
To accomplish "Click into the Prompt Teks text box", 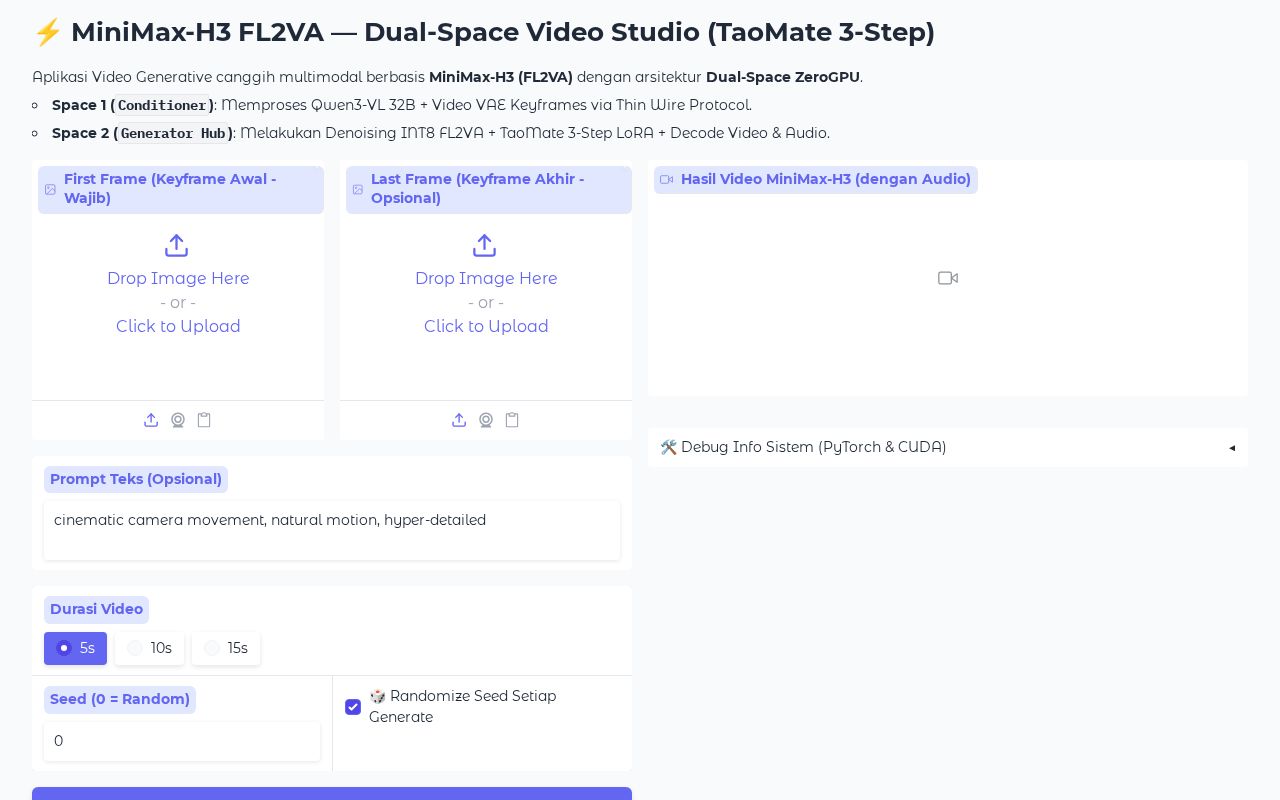I will tap(332, 530).
